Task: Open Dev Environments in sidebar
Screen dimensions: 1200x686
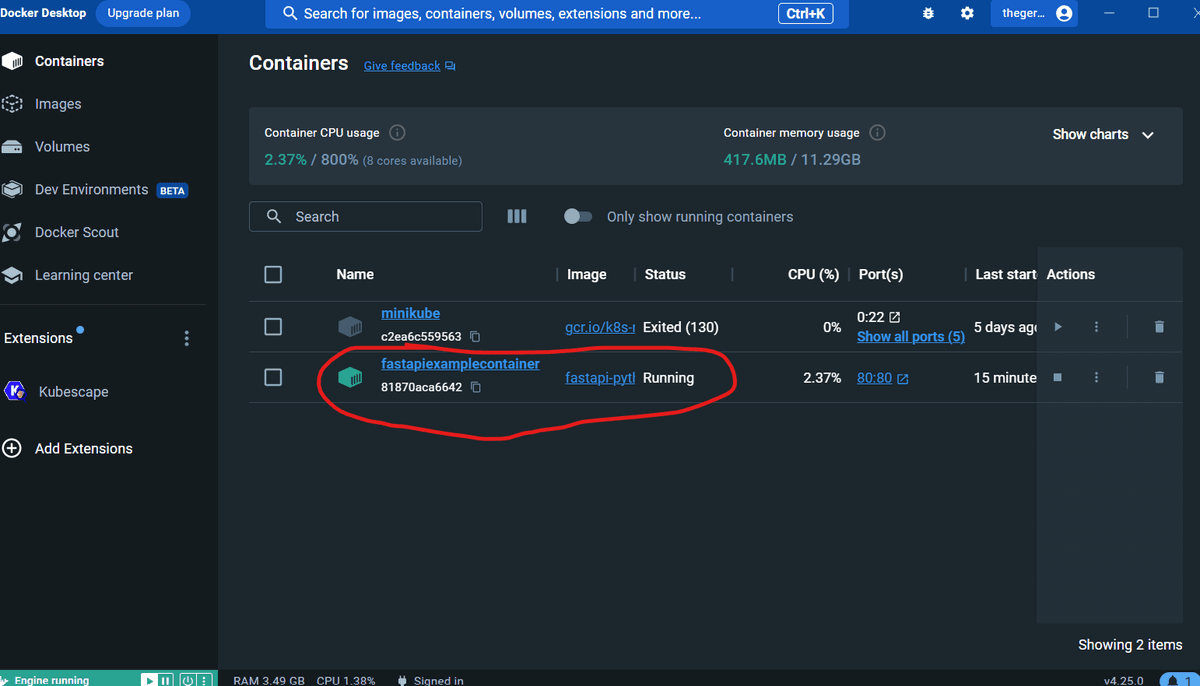Action: point(91,189)
